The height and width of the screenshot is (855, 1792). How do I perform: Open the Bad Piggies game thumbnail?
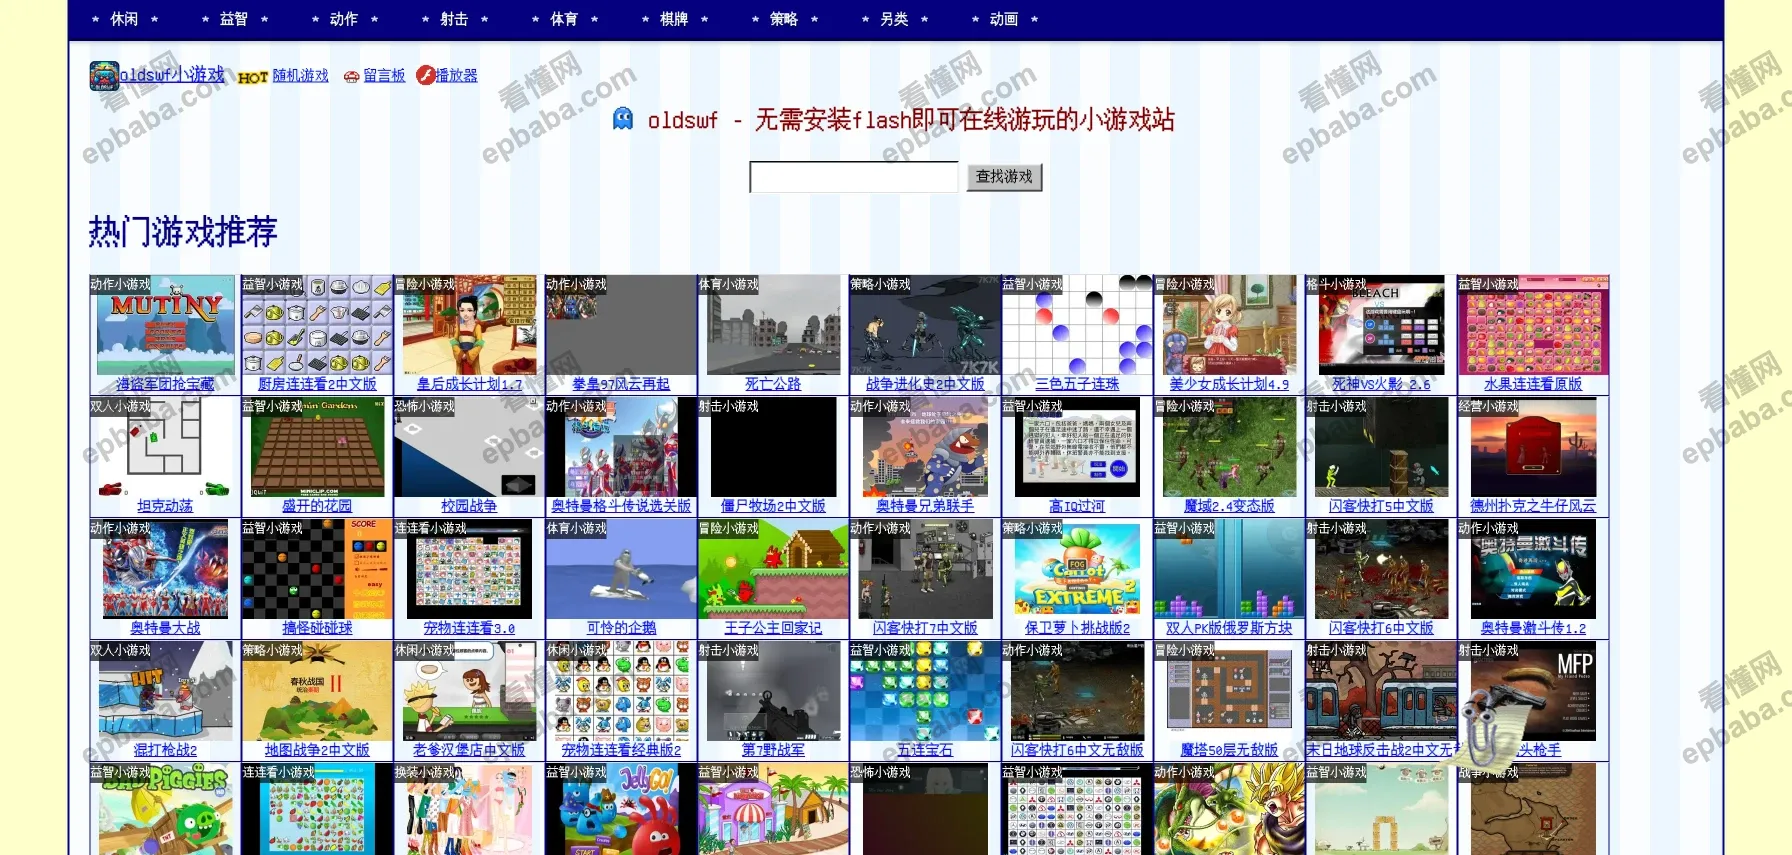(x=165, y=810)
